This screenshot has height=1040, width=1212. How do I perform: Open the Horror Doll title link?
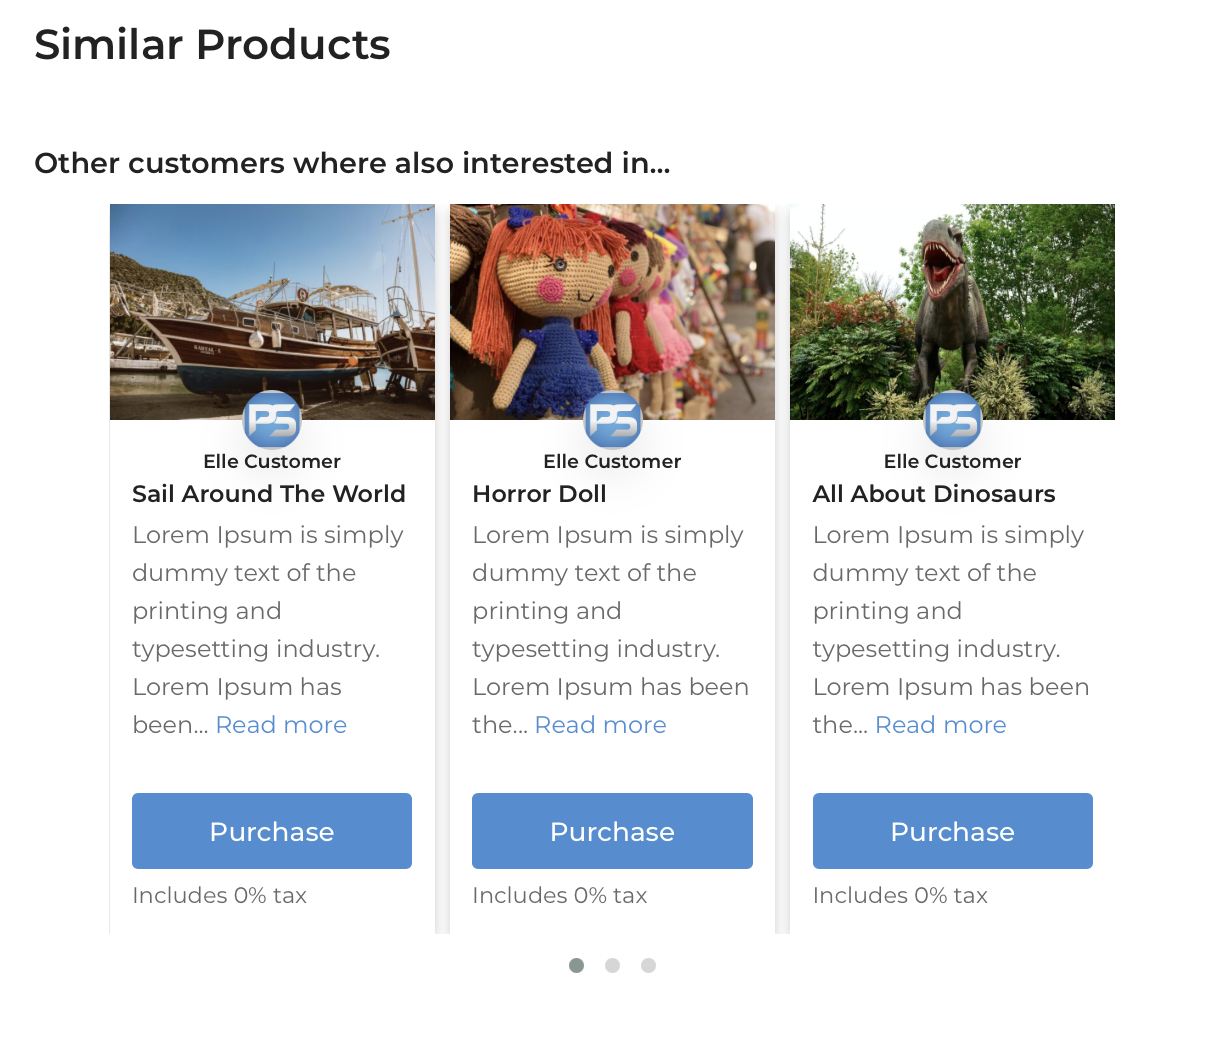pyautogui.click(x=539, y=494)
